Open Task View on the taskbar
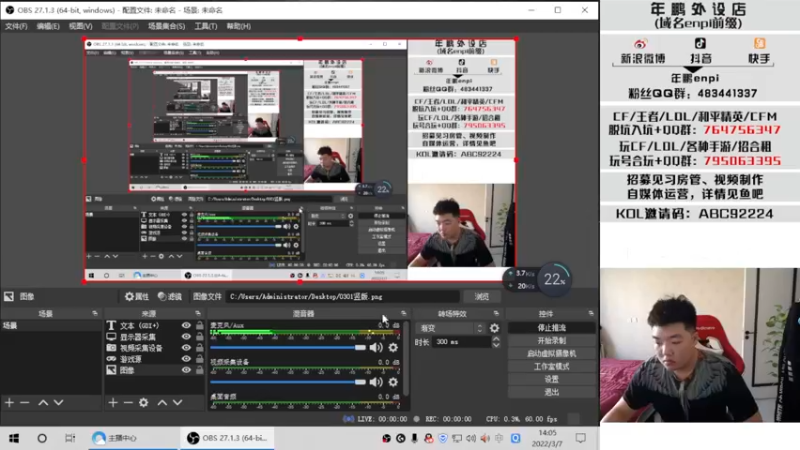Screen dimensions: 800x450 click(x=70, y=438)
